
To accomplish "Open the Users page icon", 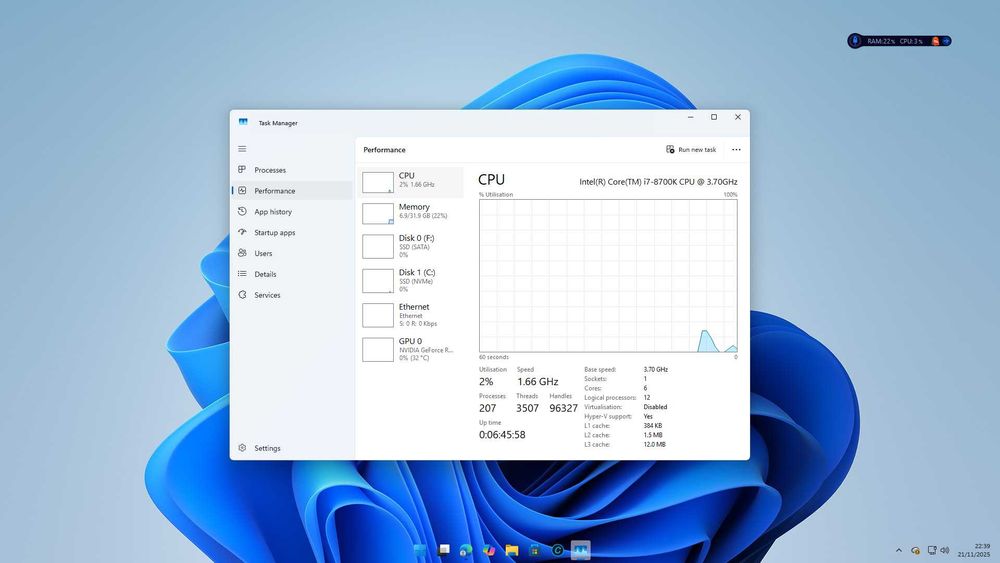I will coord(242,253).
